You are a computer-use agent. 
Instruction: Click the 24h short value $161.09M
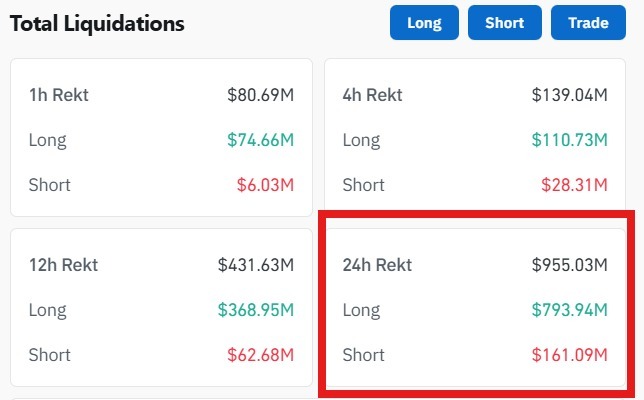(x=569, y=355)
